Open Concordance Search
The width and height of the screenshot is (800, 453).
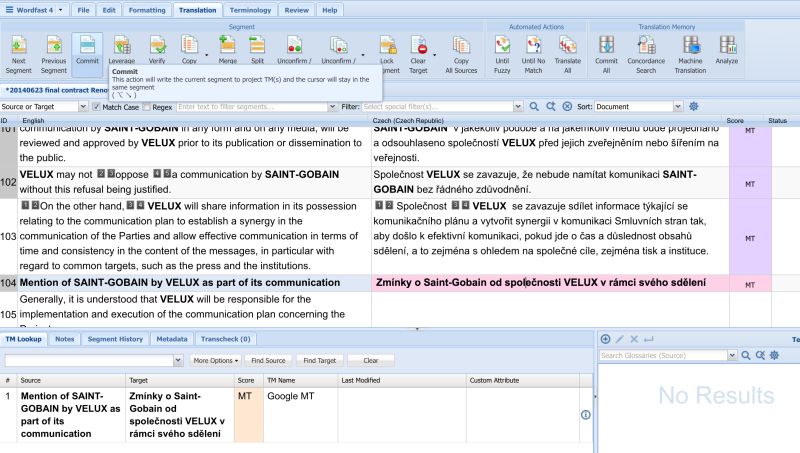(646, 55)
